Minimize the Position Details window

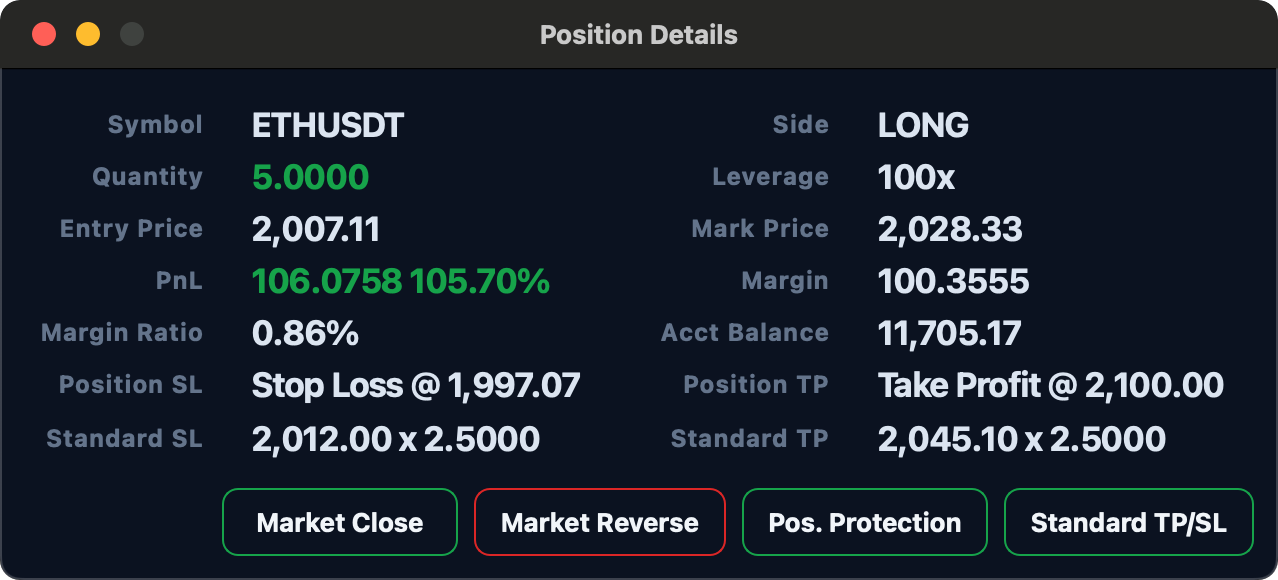(88, 34)
